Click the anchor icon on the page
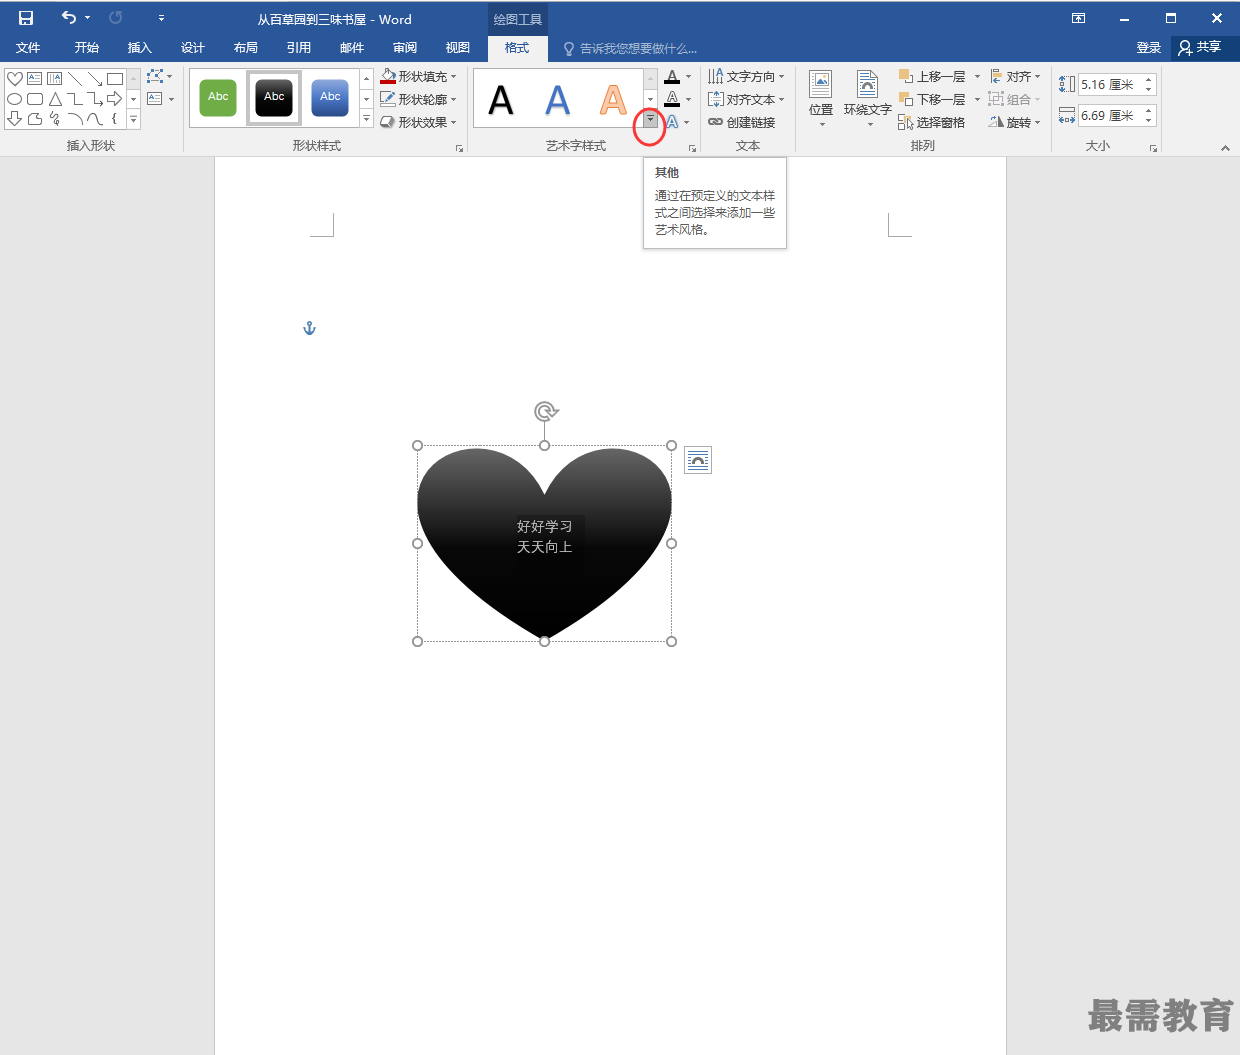Screen dimensions: 1240x1055 (309, 328)
